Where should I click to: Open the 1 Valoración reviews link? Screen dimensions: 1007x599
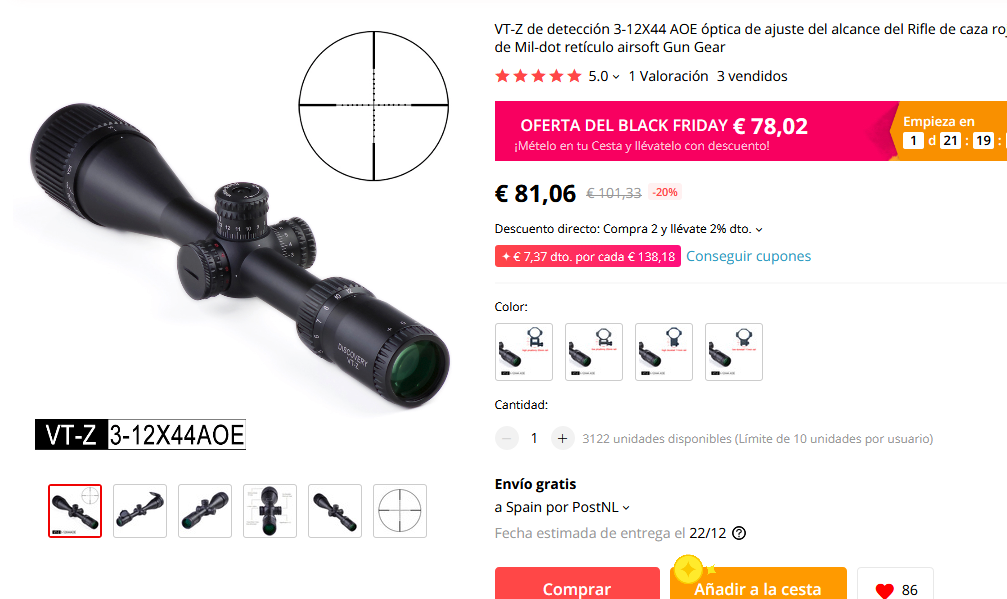point(668,76)
